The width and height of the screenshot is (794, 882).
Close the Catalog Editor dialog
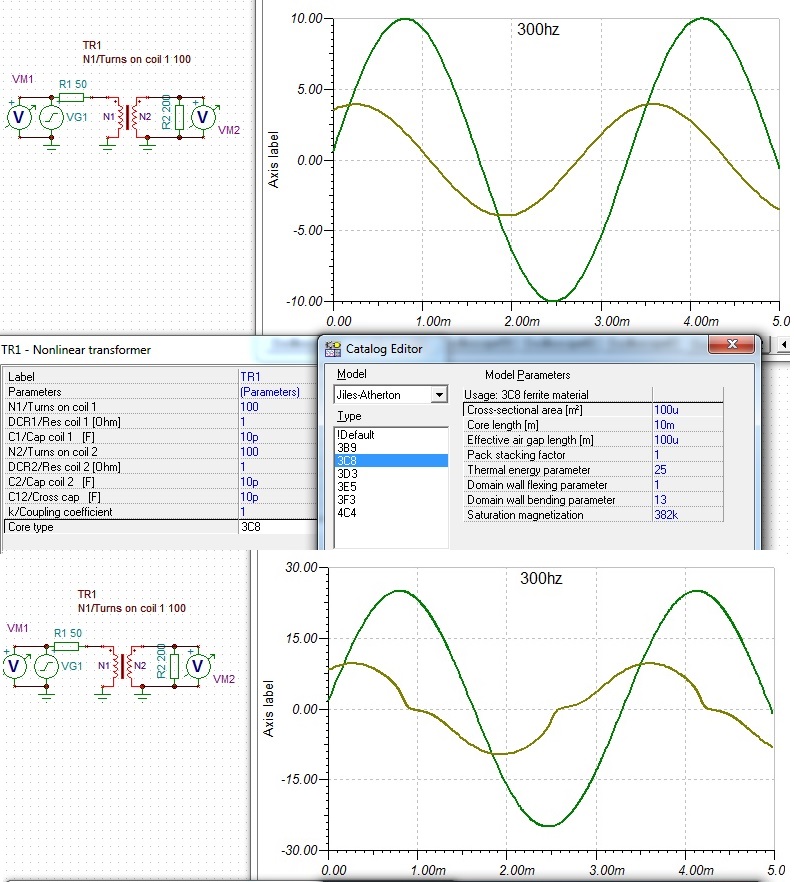pyautogui.click(x=730, y=344)
